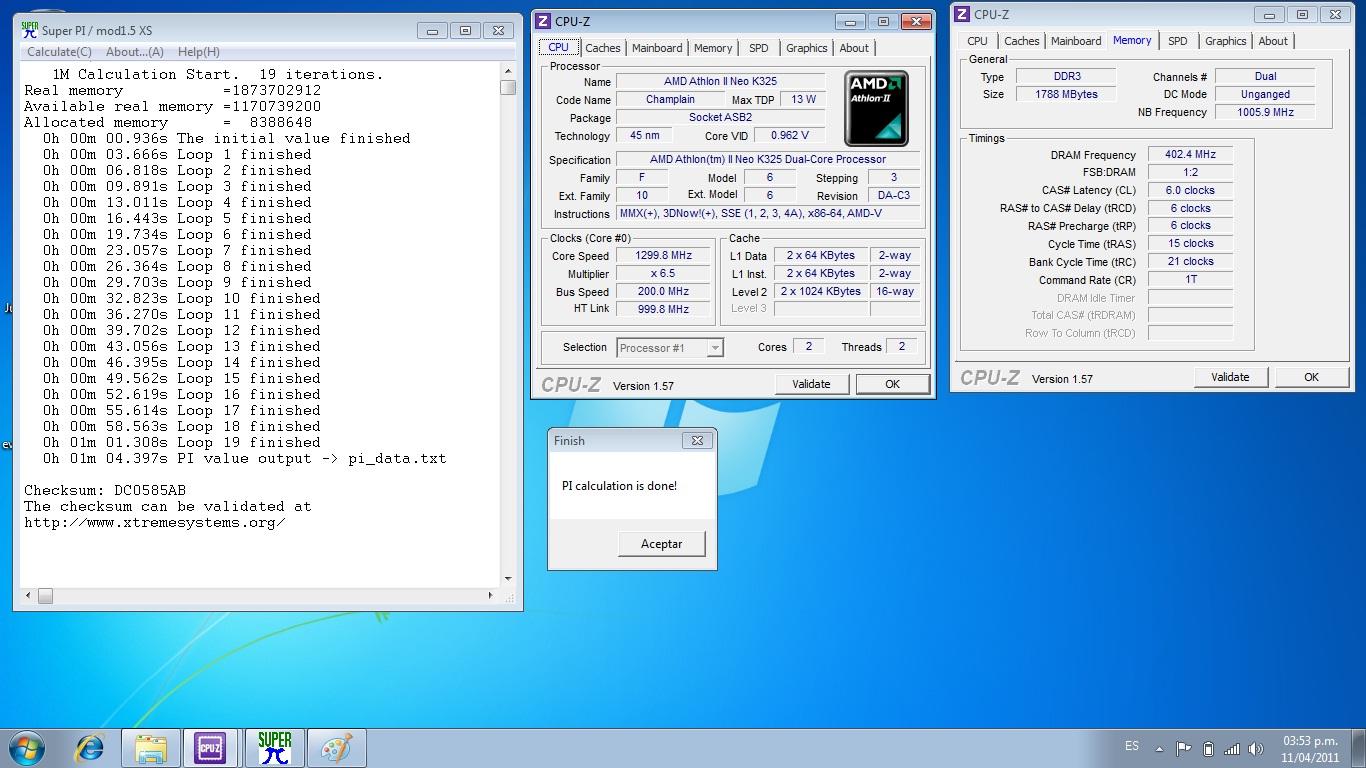Image resolution: width=1366 pixels, height=768 pixels.
Task: Click the Super PI title bar icon
Action: pos(30,30)
